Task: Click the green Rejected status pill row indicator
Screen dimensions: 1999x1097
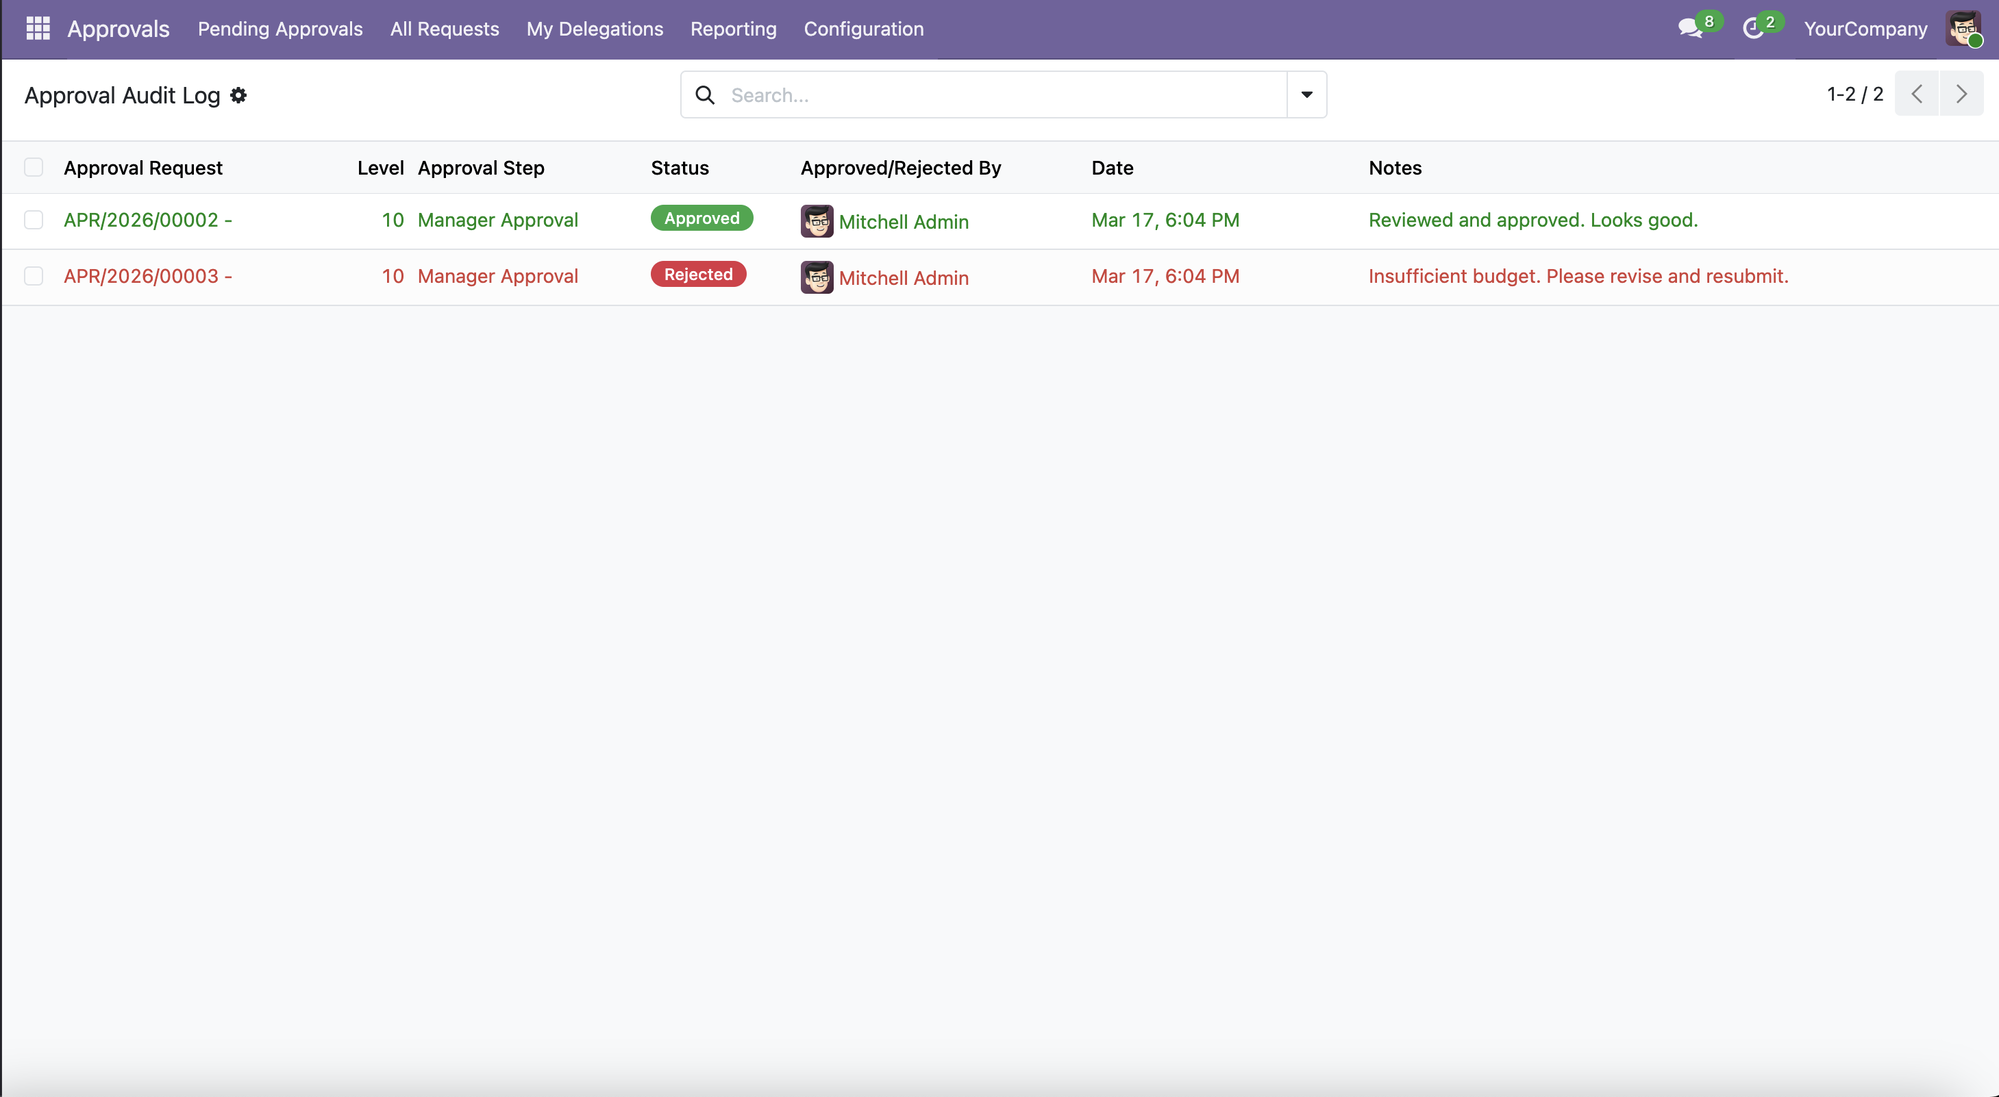Action: coord(697,273)
